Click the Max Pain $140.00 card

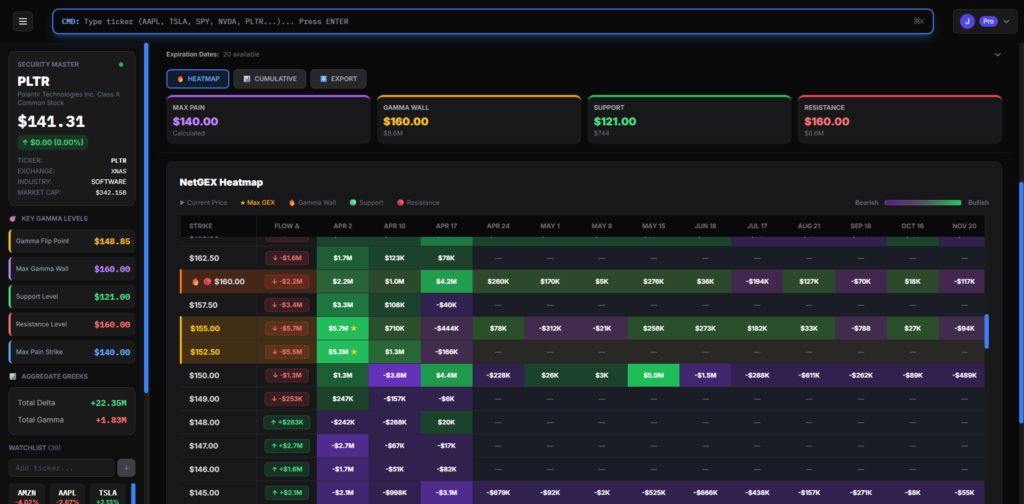[x=268, y=119]
